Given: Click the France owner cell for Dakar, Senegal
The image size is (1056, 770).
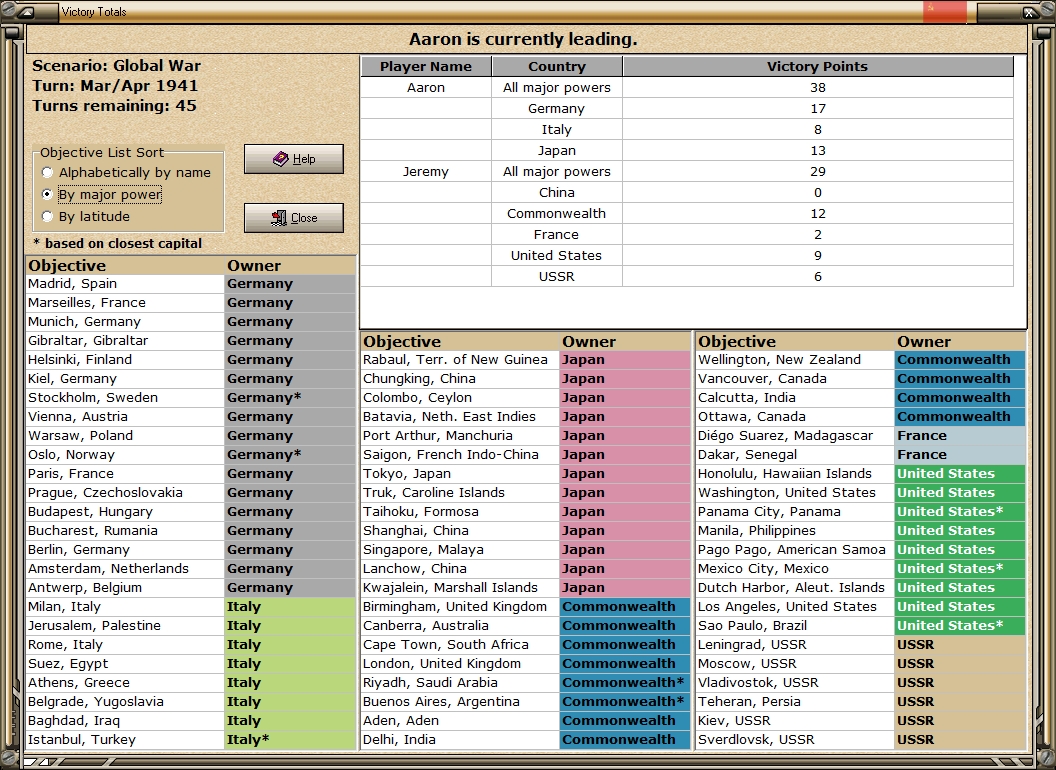Looking at the screenshot, I should pos(960,455).
